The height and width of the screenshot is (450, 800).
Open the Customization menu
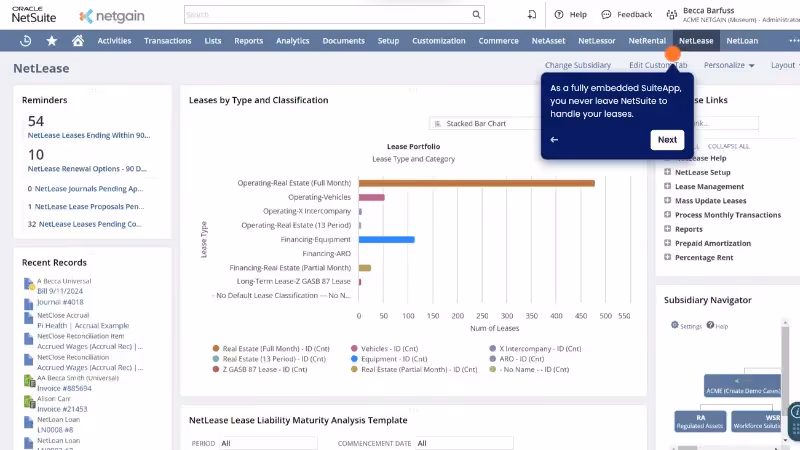pyautogui.click(x=439, y=41)
